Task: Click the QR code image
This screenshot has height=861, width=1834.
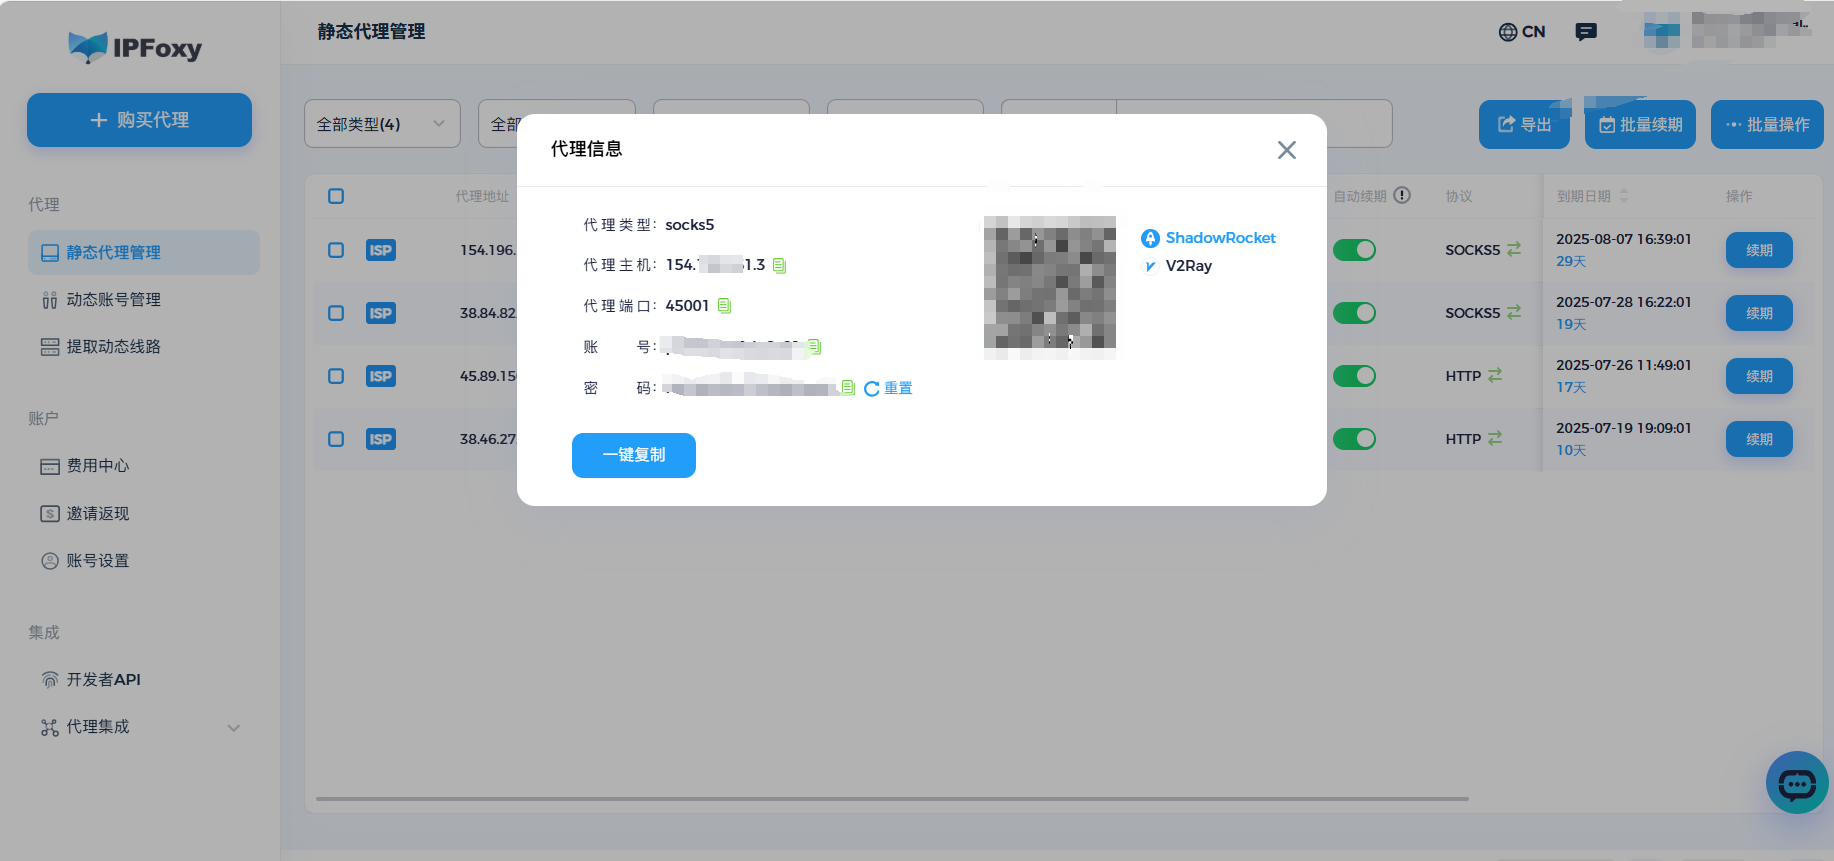Action: point(1050,283)
